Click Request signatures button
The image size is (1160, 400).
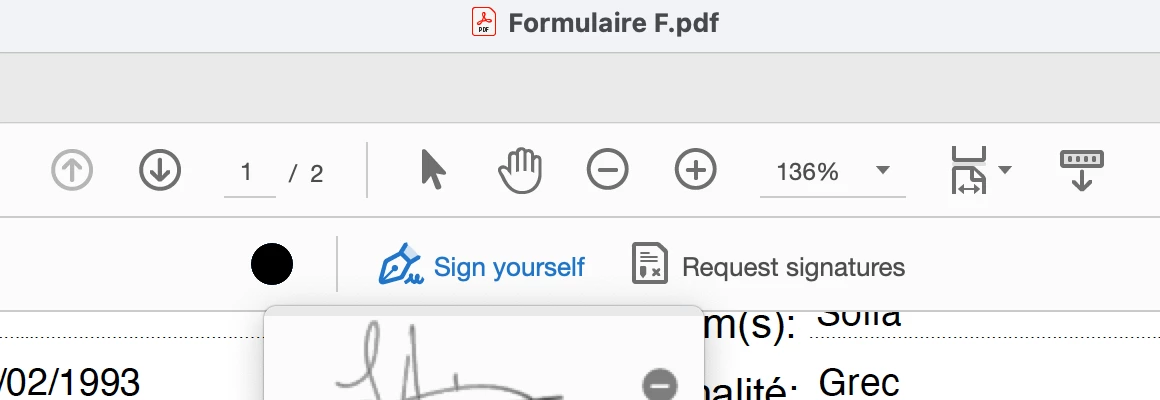768,265
